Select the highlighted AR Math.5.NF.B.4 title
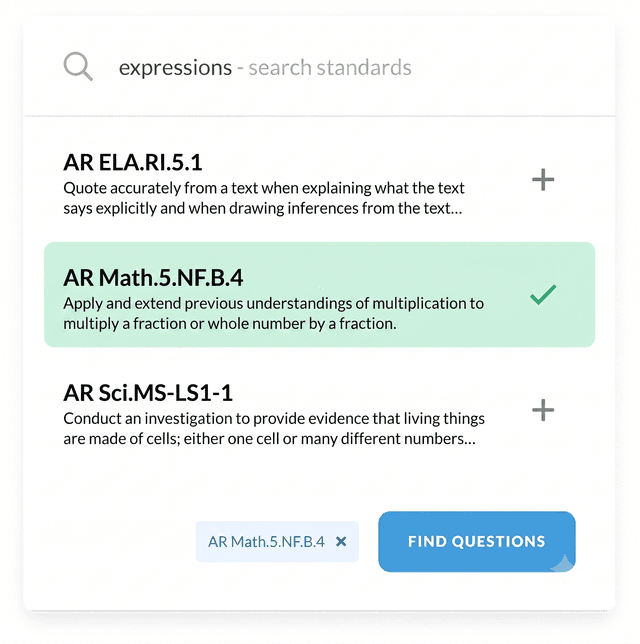This screenshot has width=640, height=644. pyautogui.click(x=153, y=278)
